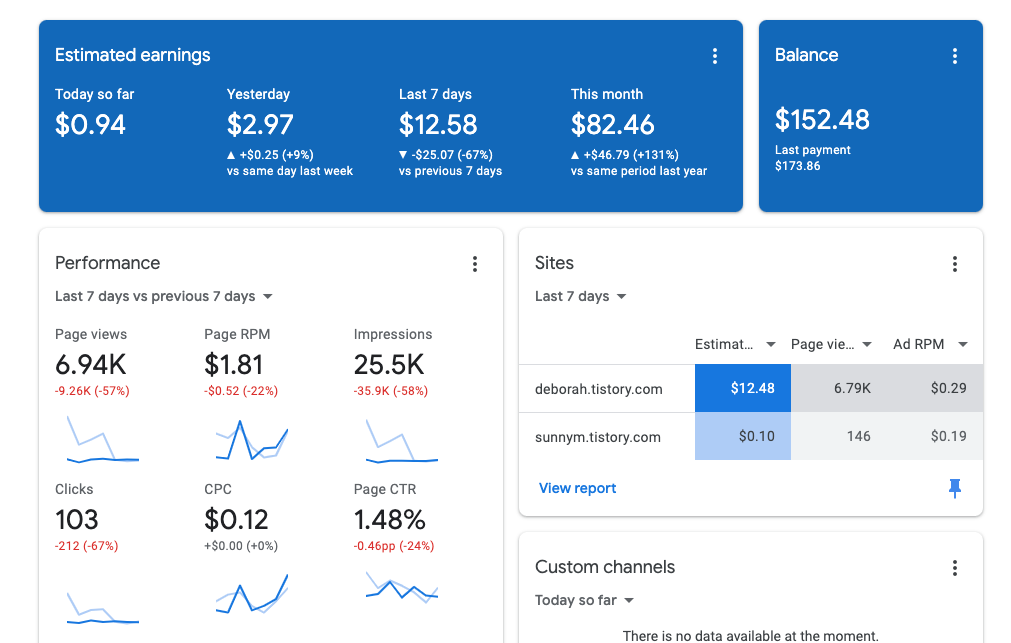Open Balance card three-dot menu
This screenshot has height=643, width=1011.
click(x=955, y=56)
